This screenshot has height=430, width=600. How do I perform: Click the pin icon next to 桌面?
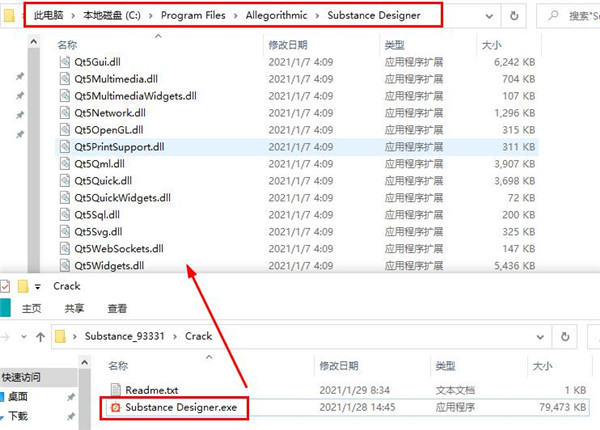click(x=71, y=397)
